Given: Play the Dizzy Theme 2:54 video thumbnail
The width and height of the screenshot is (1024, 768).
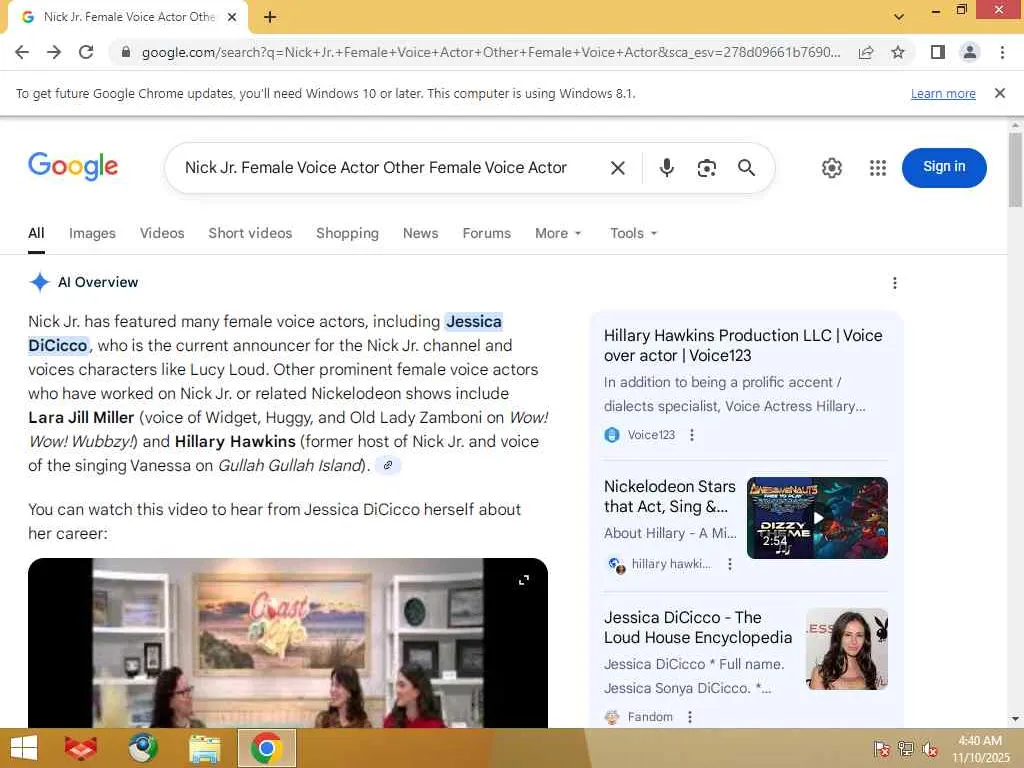Looking at the screenshot, I should [x=817, y=518].
